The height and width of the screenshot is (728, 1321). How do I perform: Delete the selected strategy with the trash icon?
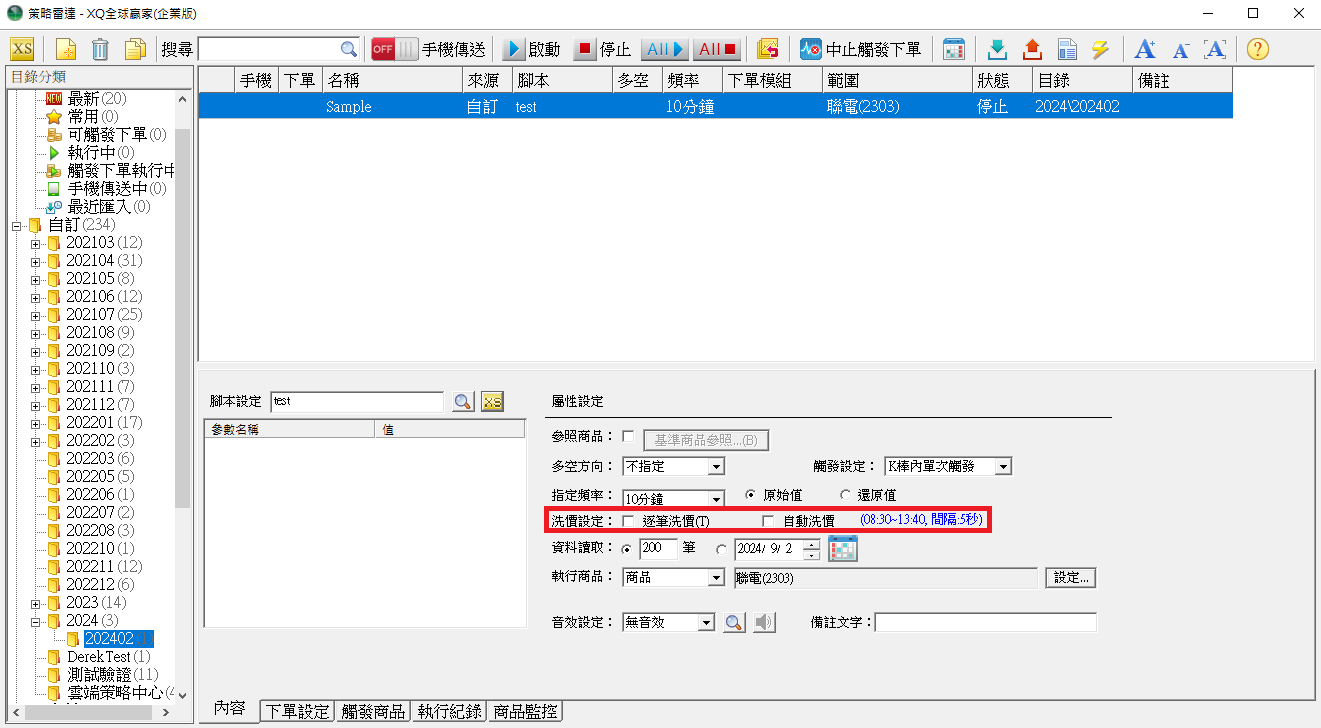[100, 49]
